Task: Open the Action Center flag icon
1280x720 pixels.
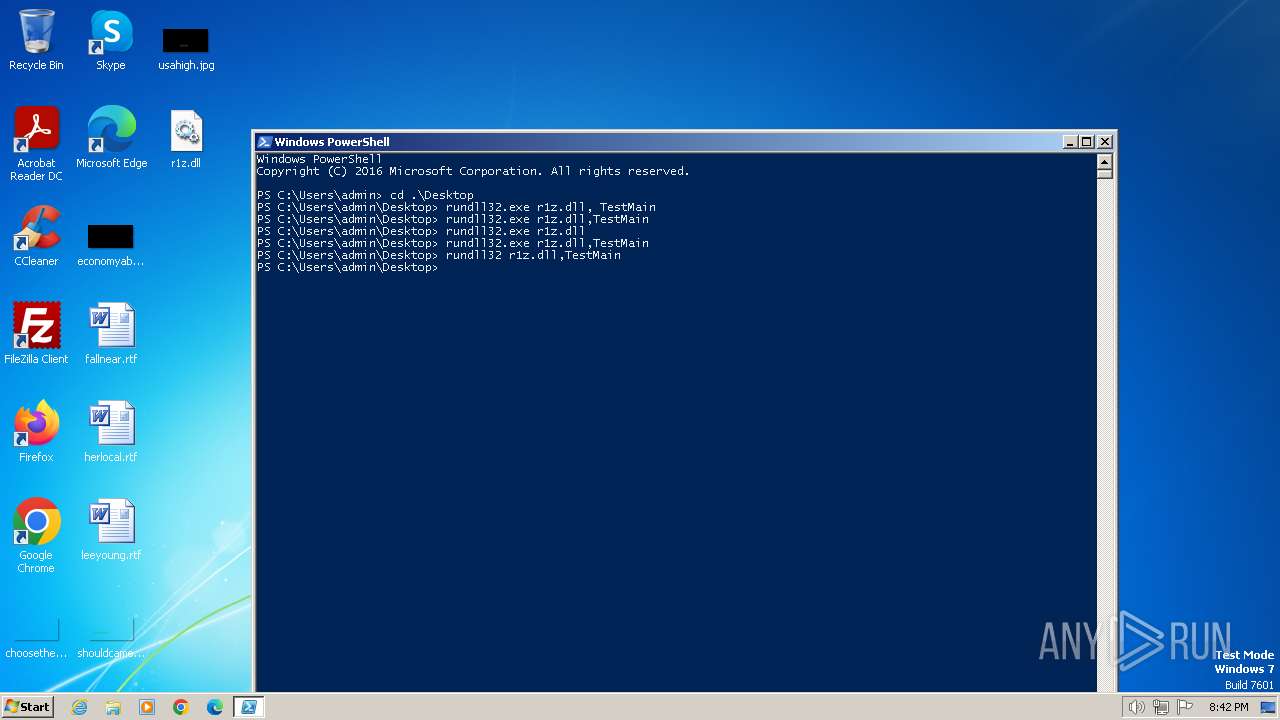Action: pos(1185,707)
